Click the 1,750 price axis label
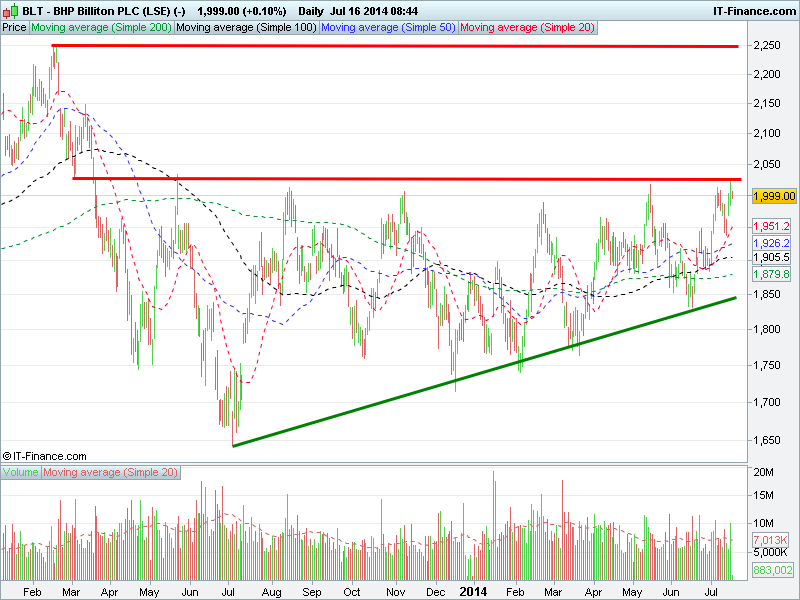This screenshot has width=800, height=600. (767, 366)
